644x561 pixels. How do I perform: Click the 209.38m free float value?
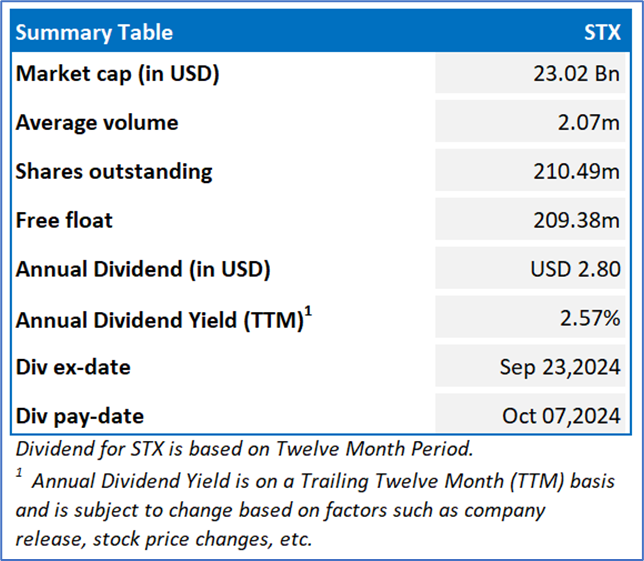tap(576, 220)
